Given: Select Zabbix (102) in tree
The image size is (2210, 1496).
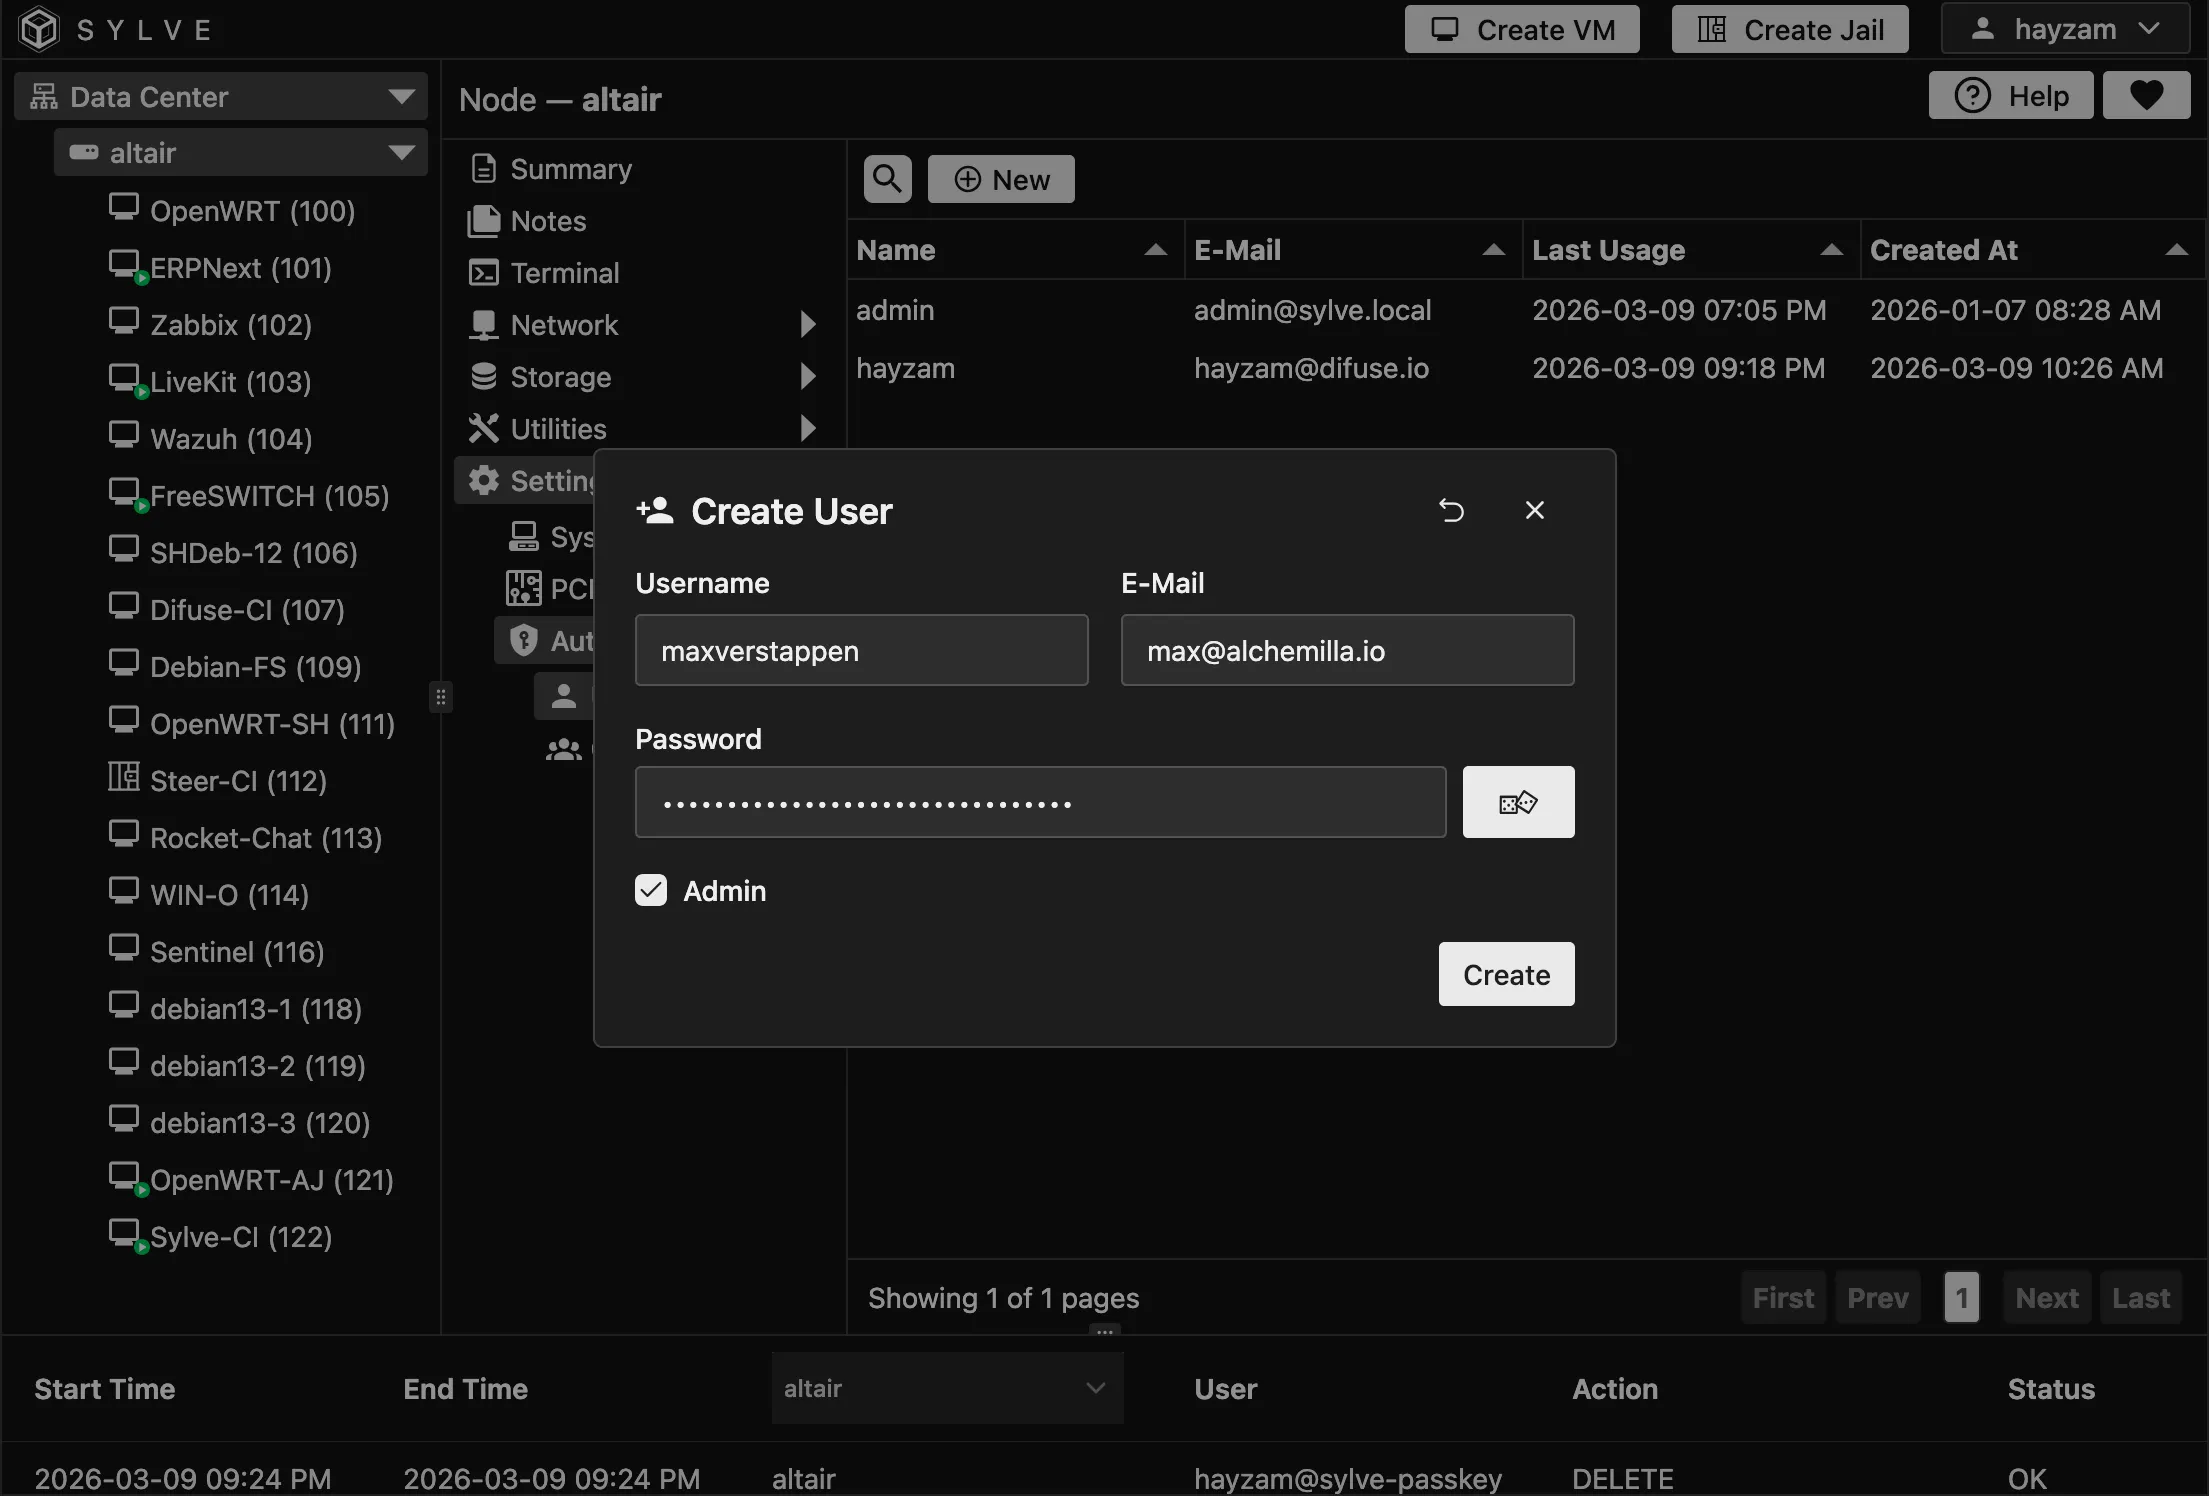Looking at the screenshot, I should tap(231, 324).
